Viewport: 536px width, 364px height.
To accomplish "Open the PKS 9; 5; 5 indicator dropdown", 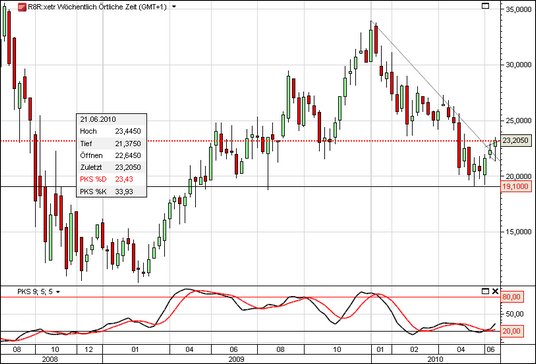I will point(58,292).
